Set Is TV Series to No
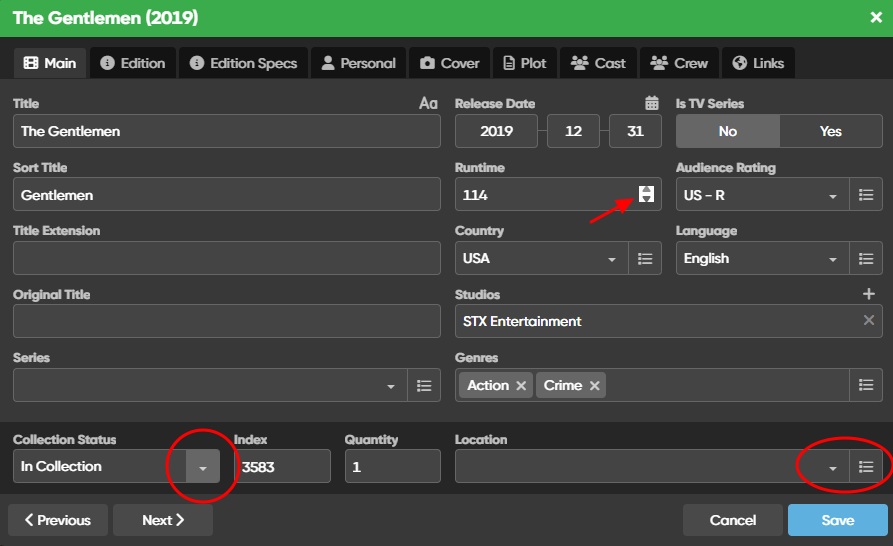Screen dimensions: 893x546 (728, 131)
